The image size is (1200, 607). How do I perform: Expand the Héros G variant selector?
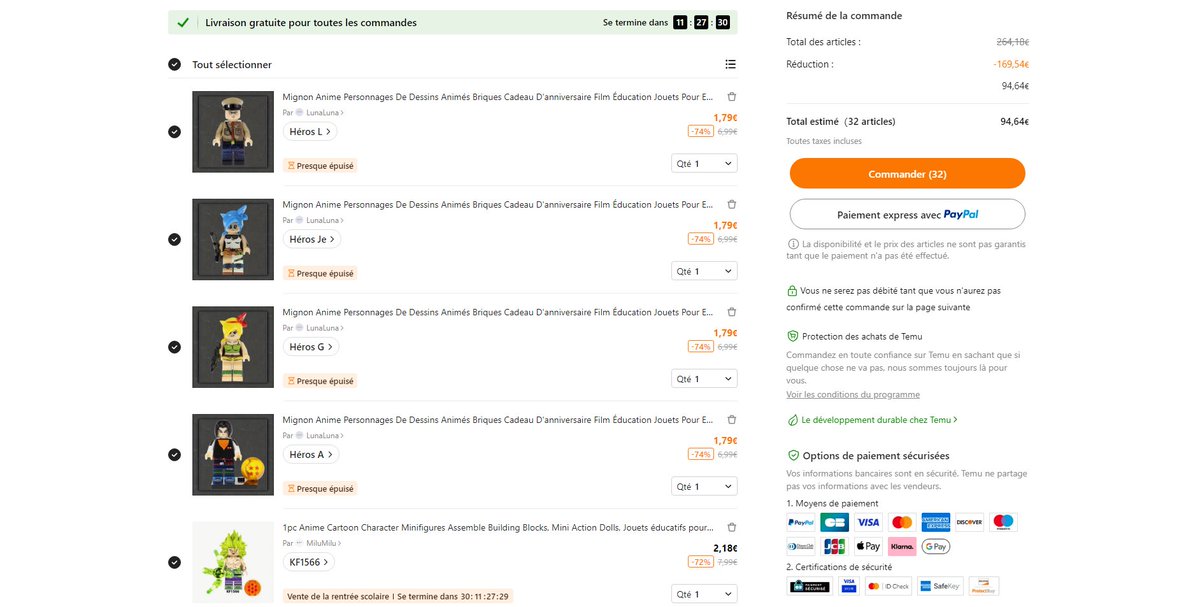coord(311,347)
